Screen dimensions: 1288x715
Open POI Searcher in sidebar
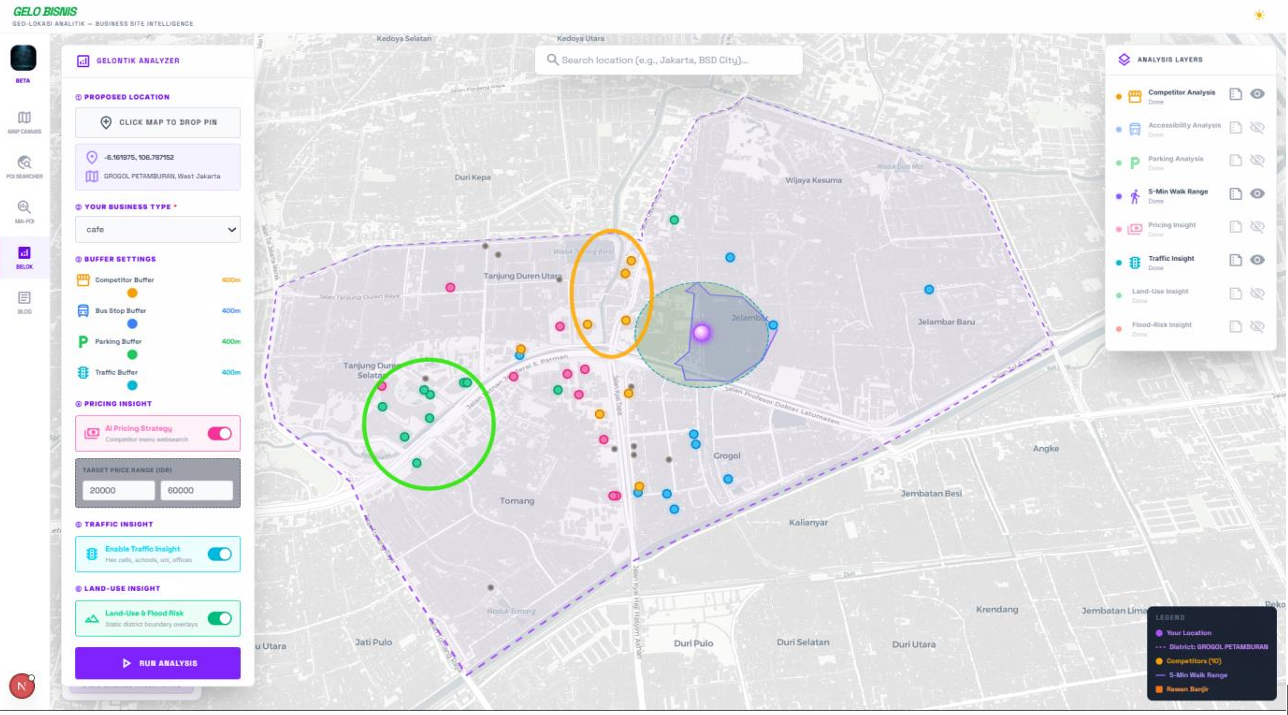pos(24,167)
